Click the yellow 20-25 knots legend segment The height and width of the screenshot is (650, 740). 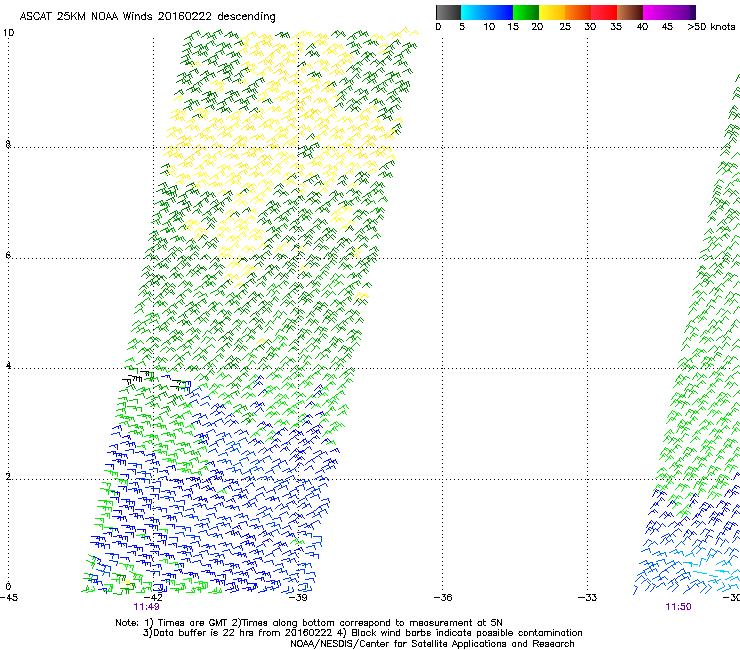click(552, 12)
